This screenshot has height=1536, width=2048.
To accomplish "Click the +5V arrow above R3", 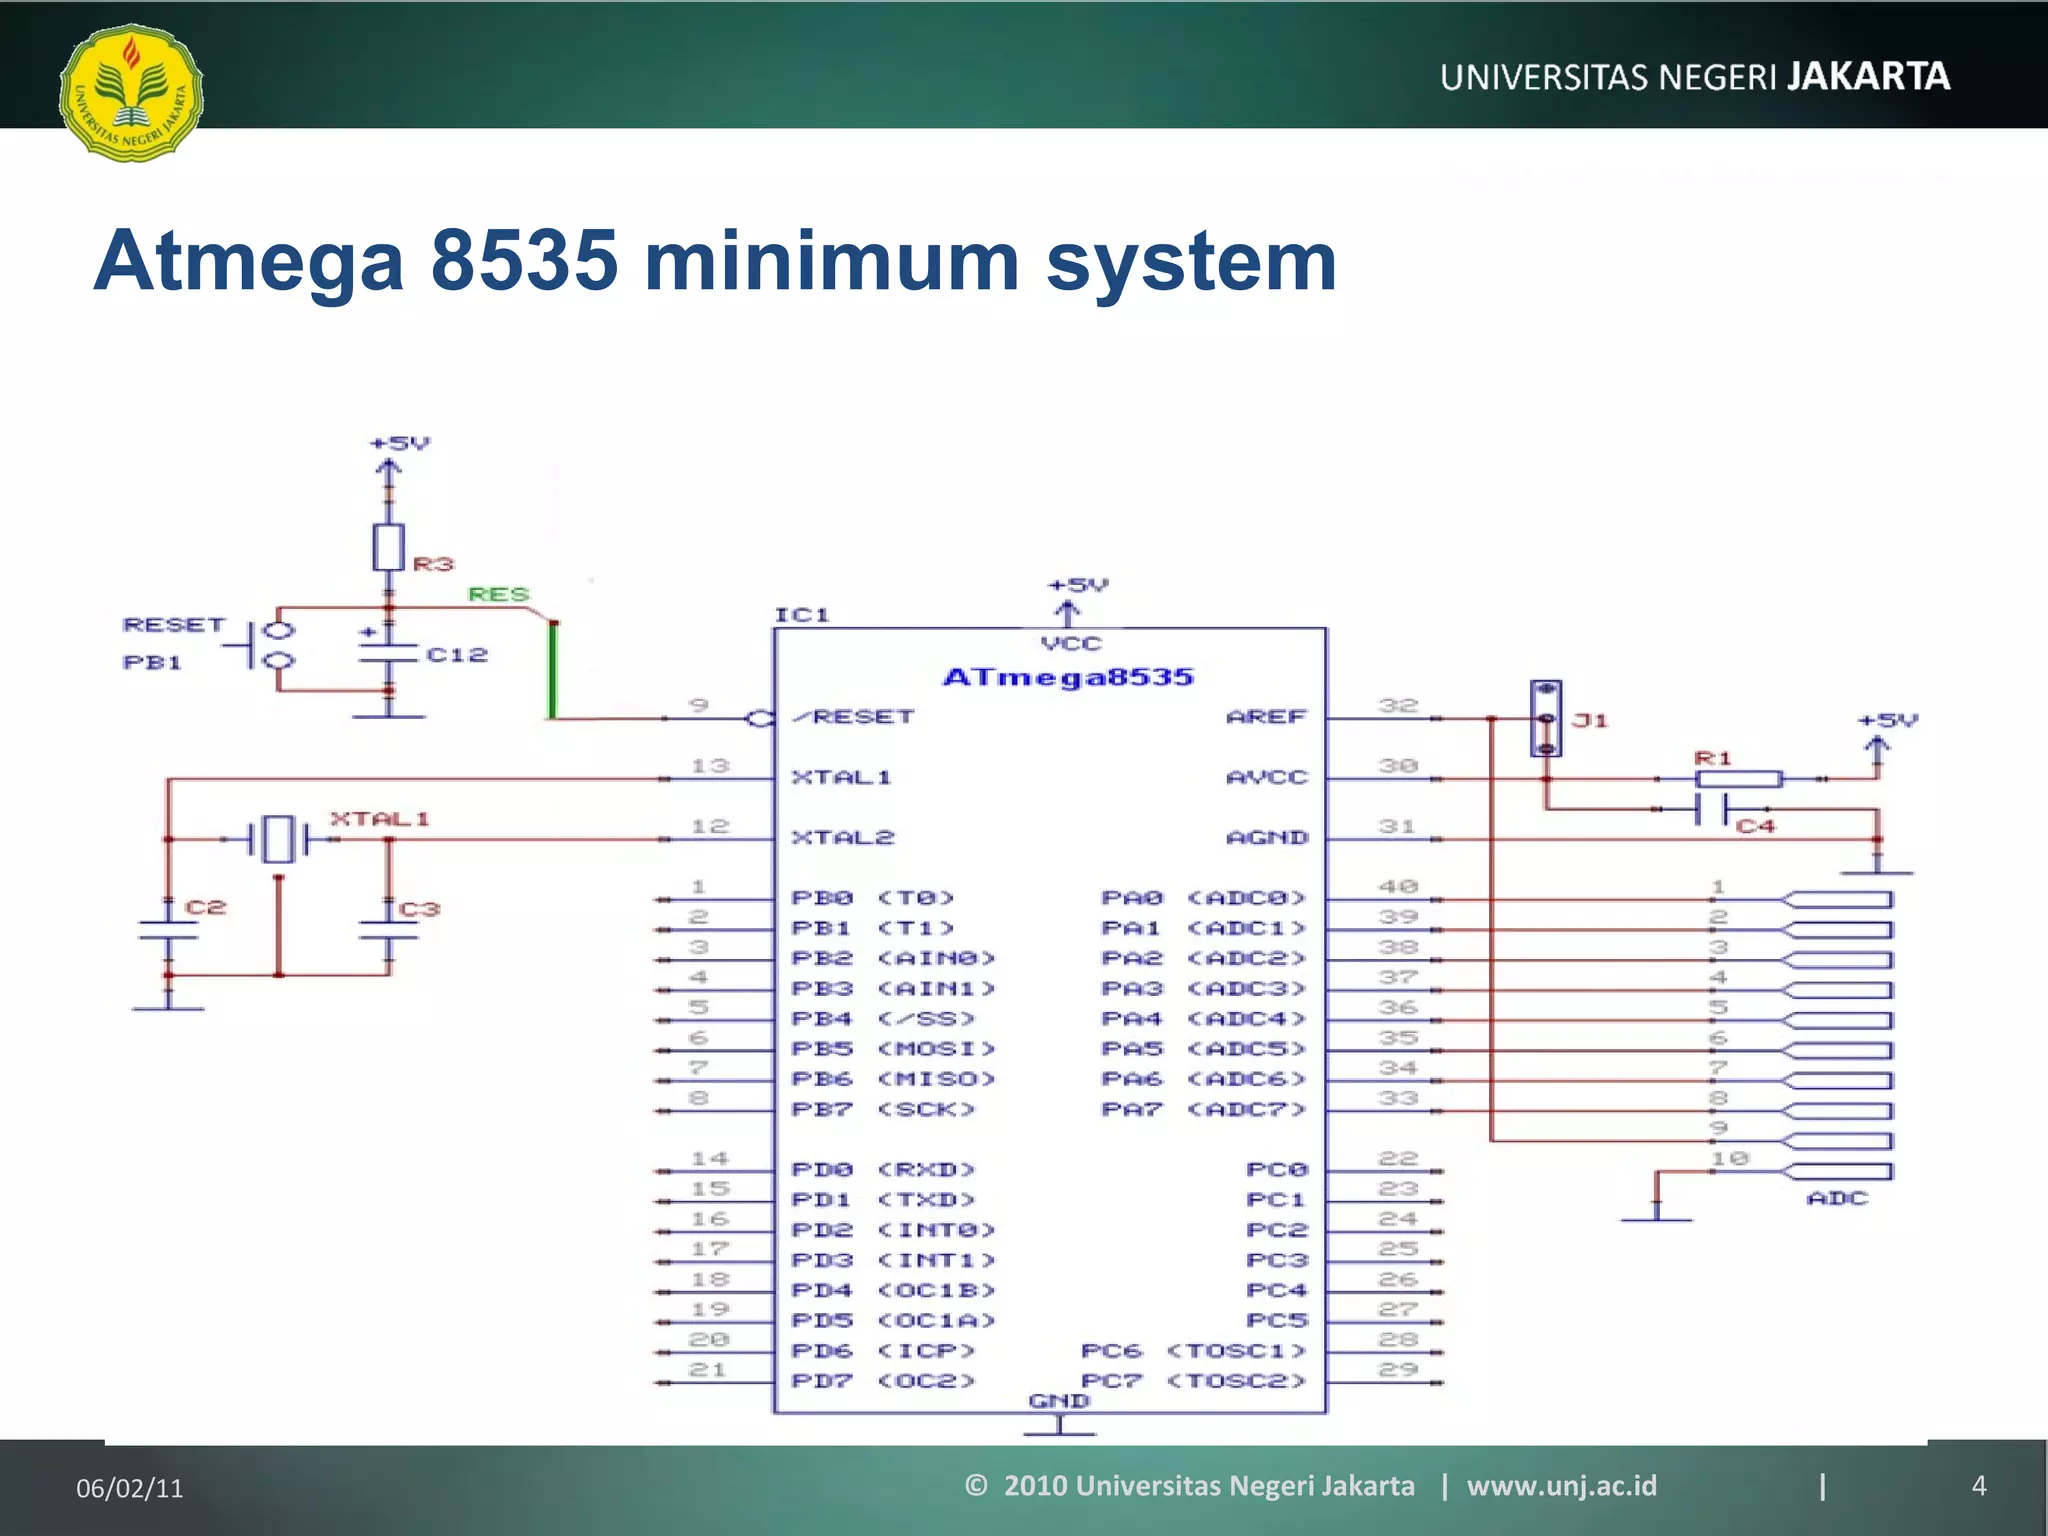I will [389, 470].
